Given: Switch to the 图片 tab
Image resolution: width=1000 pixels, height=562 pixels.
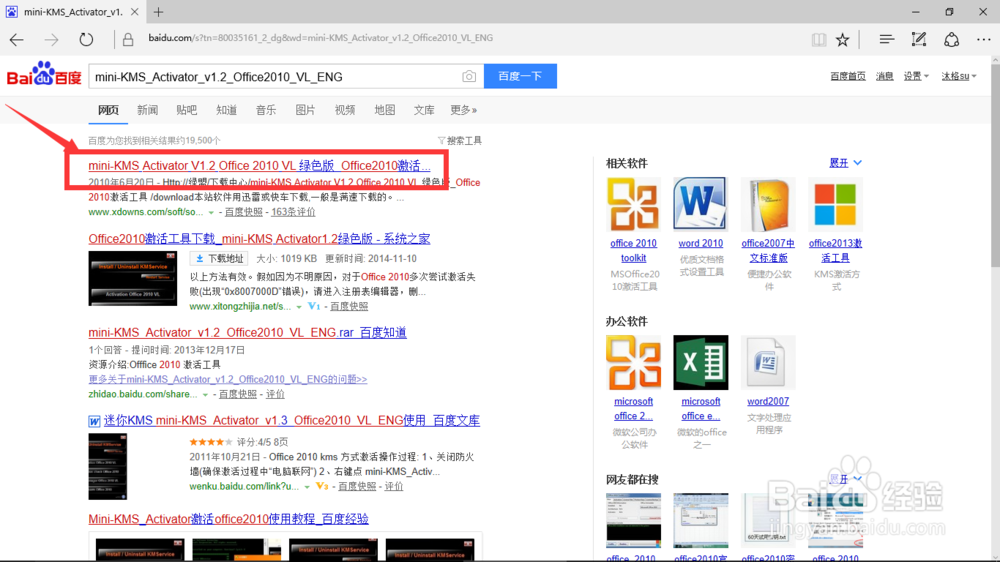Looking at the screenshot, I should pos(305,110).
